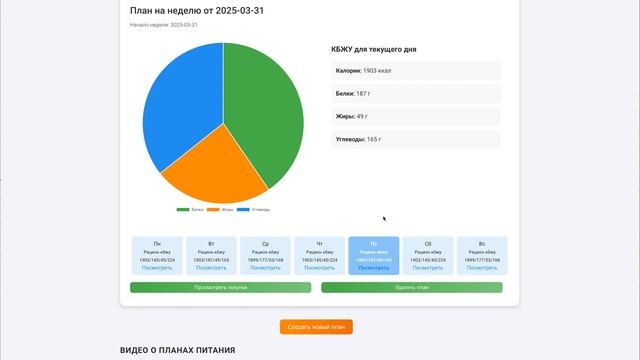This screenshot has height=360, width=640.
Task: Open Посмотреть link under Чт
Action: [x=320, y=268]
